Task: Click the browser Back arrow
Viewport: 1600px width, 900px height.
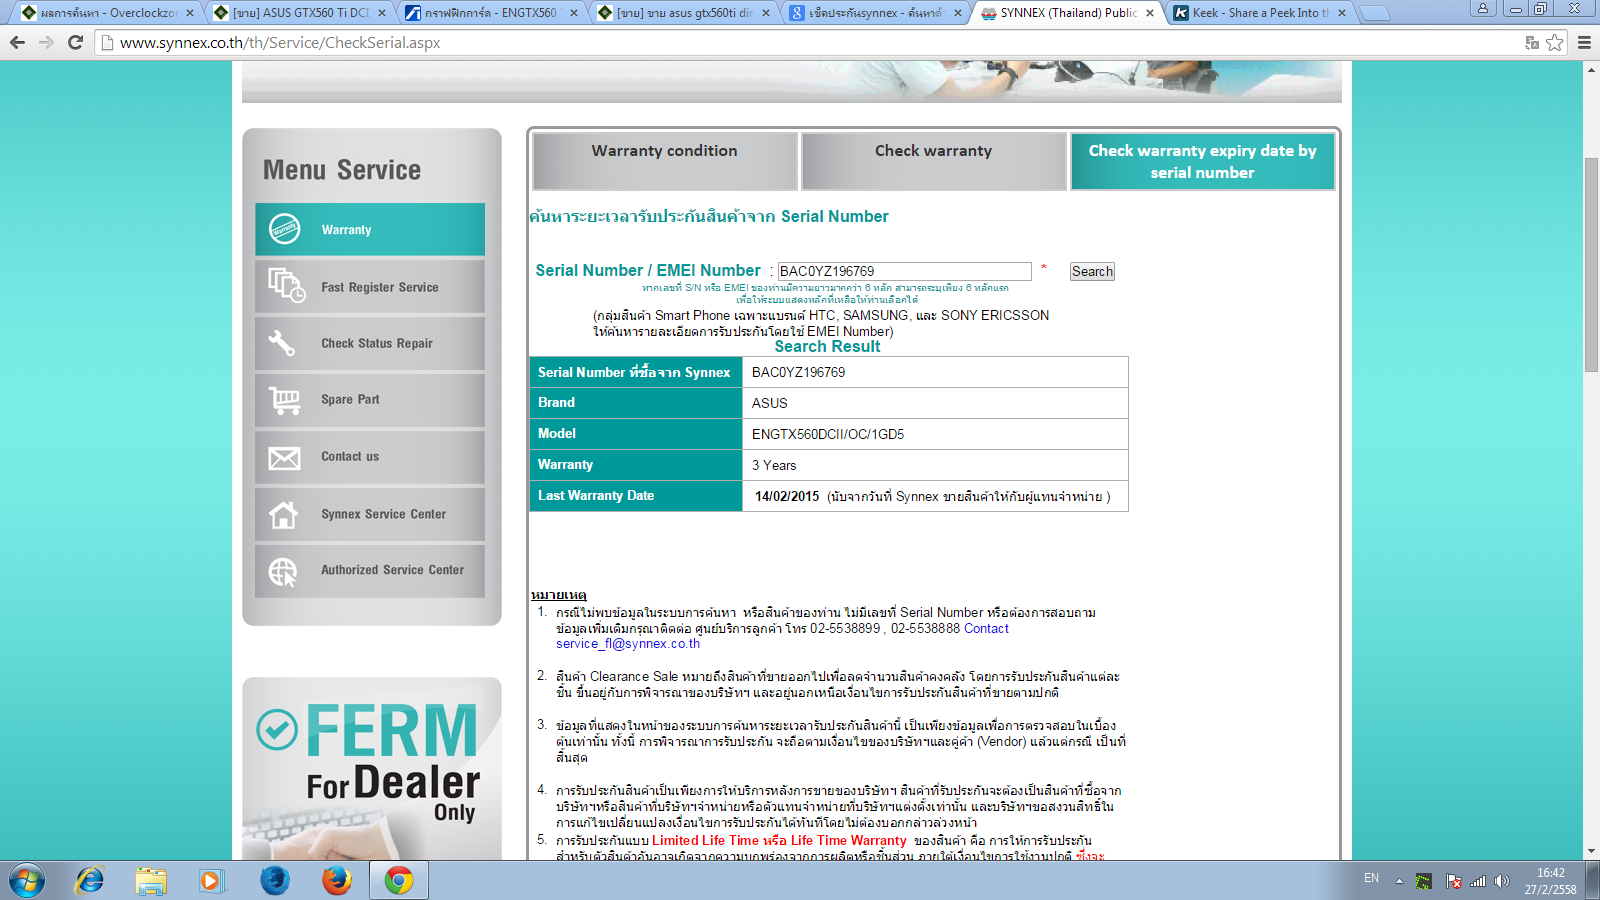Action: tap(17, 42)
